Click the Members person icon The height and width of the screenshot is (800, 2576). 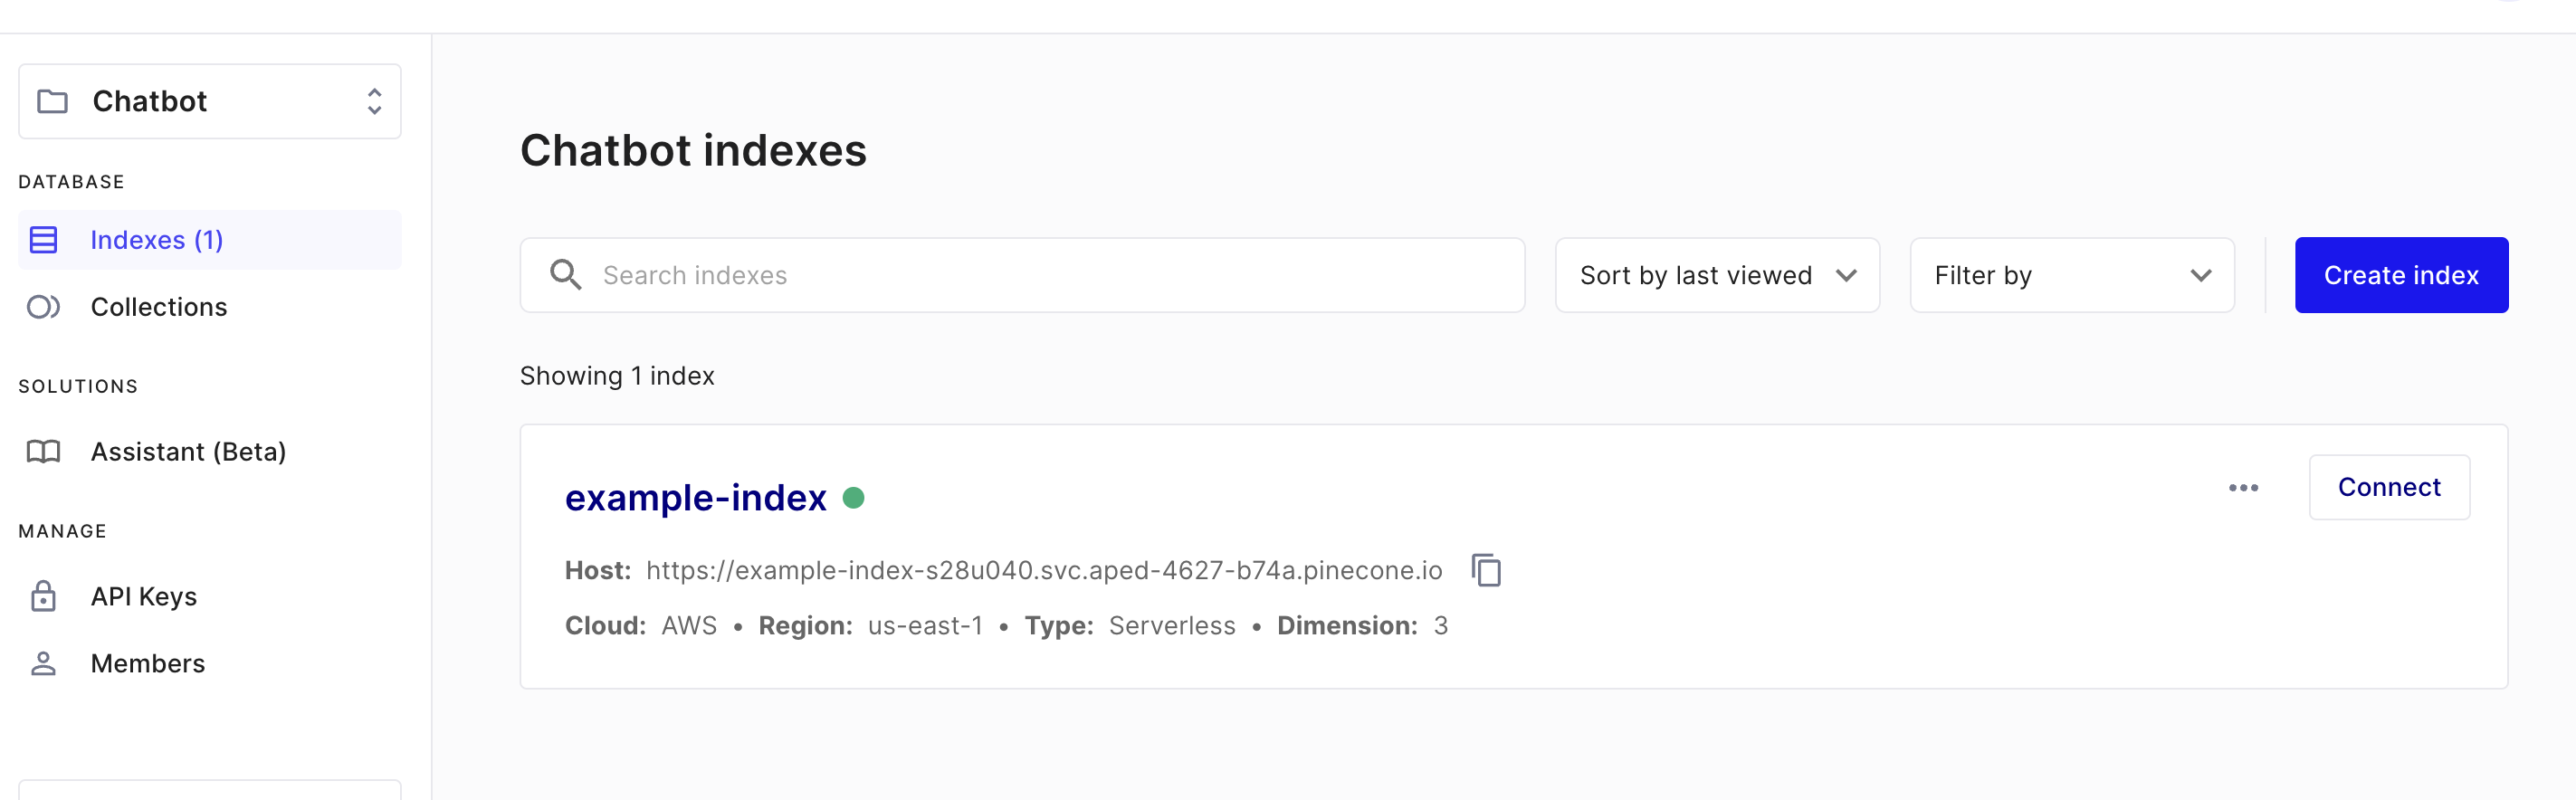pyautogui.click(x=43, y=663)
